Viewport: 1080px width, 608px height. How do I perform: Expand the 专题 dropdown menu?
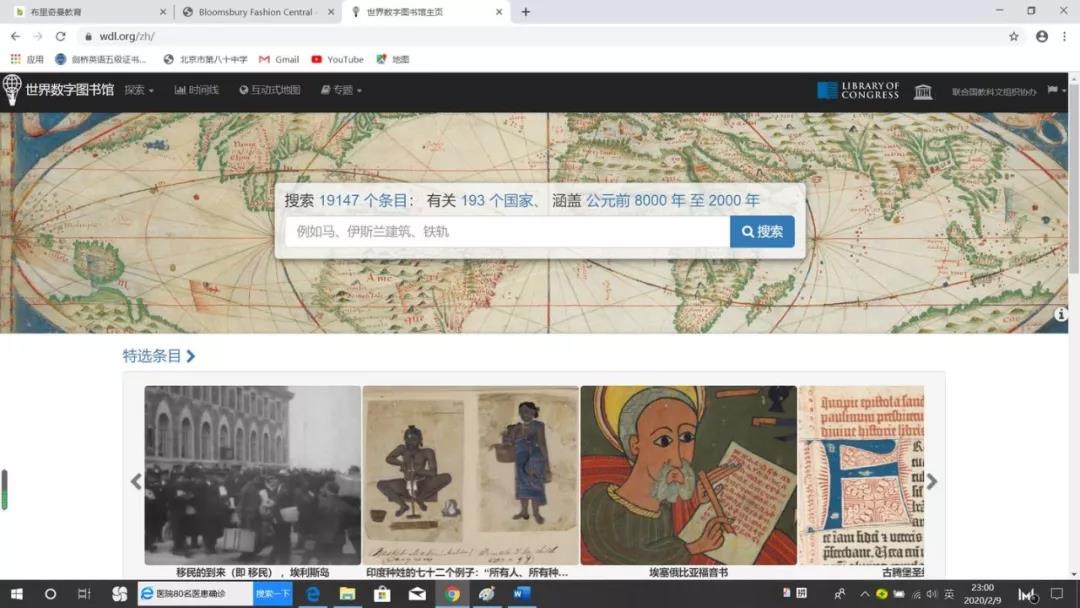pyautogui.click(x=341, y=90)
